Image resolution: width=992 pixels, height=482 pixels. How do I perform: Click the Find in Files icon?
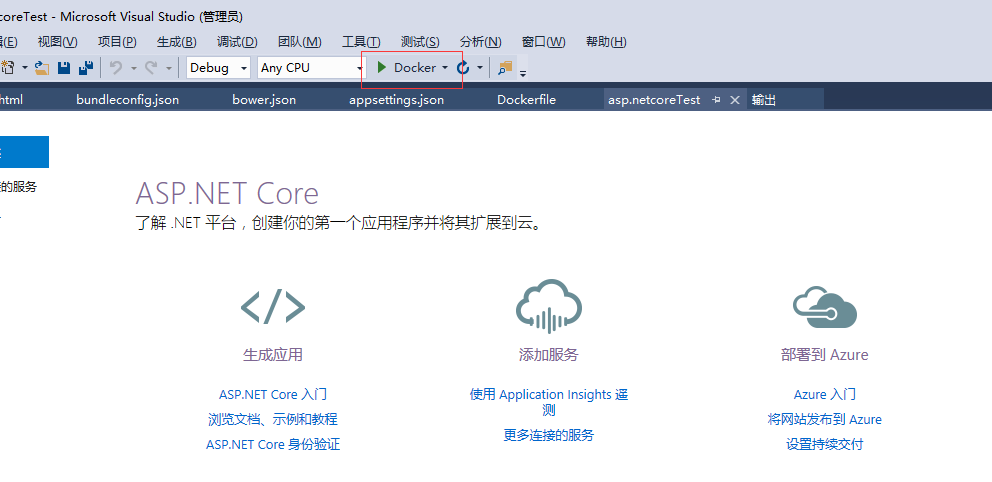tap(505, 68)
